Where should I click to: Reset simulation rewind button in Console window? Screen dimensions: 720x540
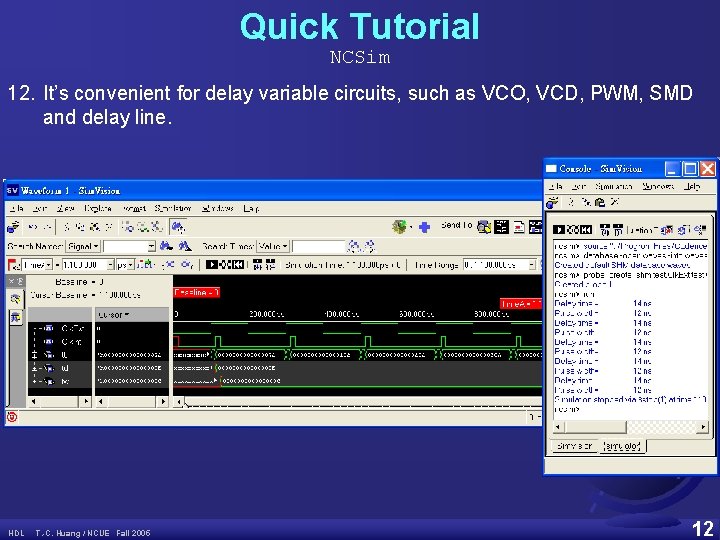point(586,230)
